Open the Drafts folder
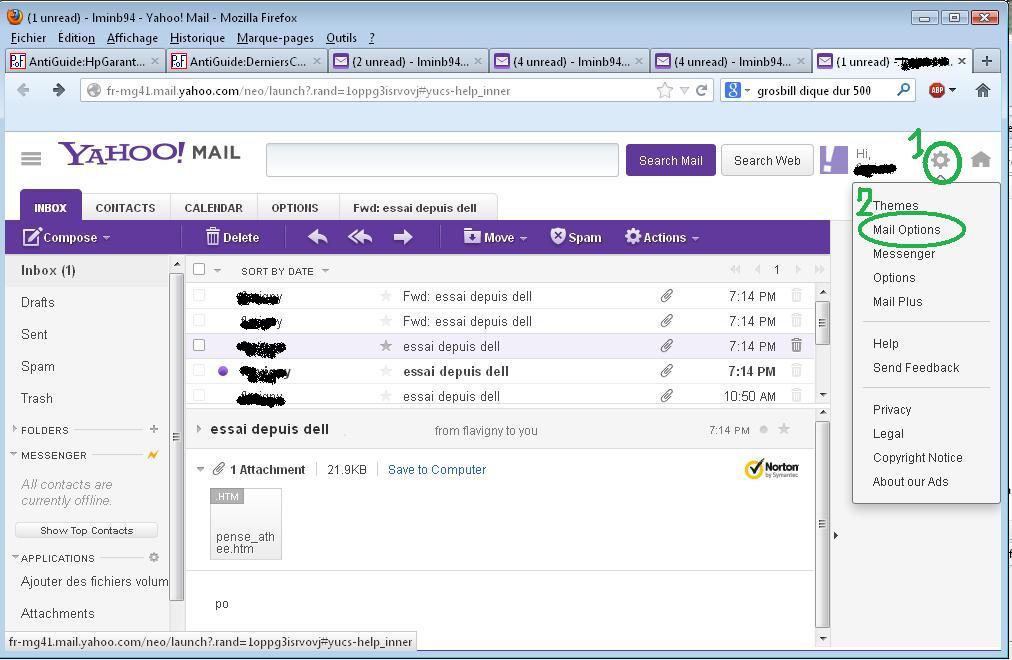 pos(37,302)
